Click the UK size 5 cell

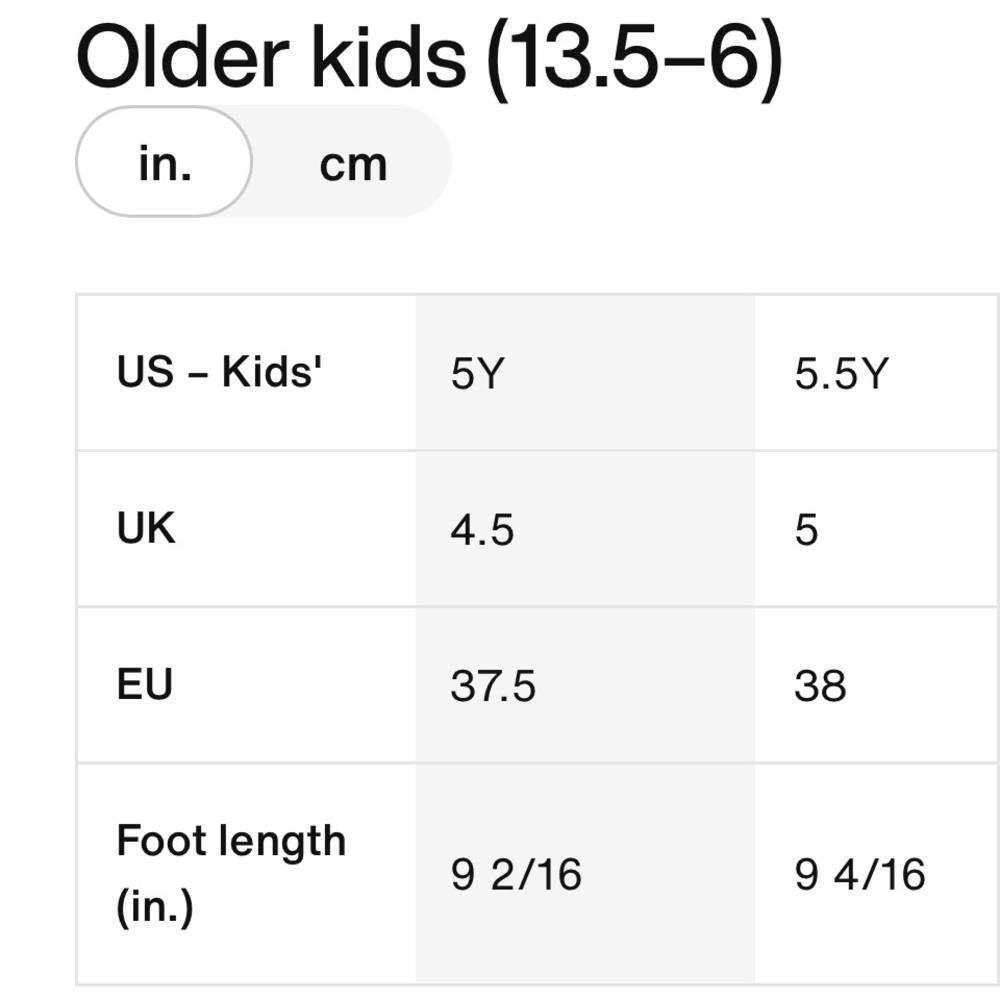click(877, 529)
